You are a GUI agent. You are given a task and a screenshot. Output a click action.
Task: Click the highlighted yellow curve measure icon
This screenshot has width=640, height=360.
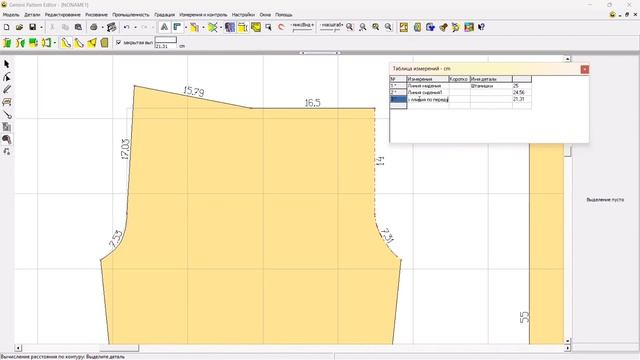pos(66,42)
